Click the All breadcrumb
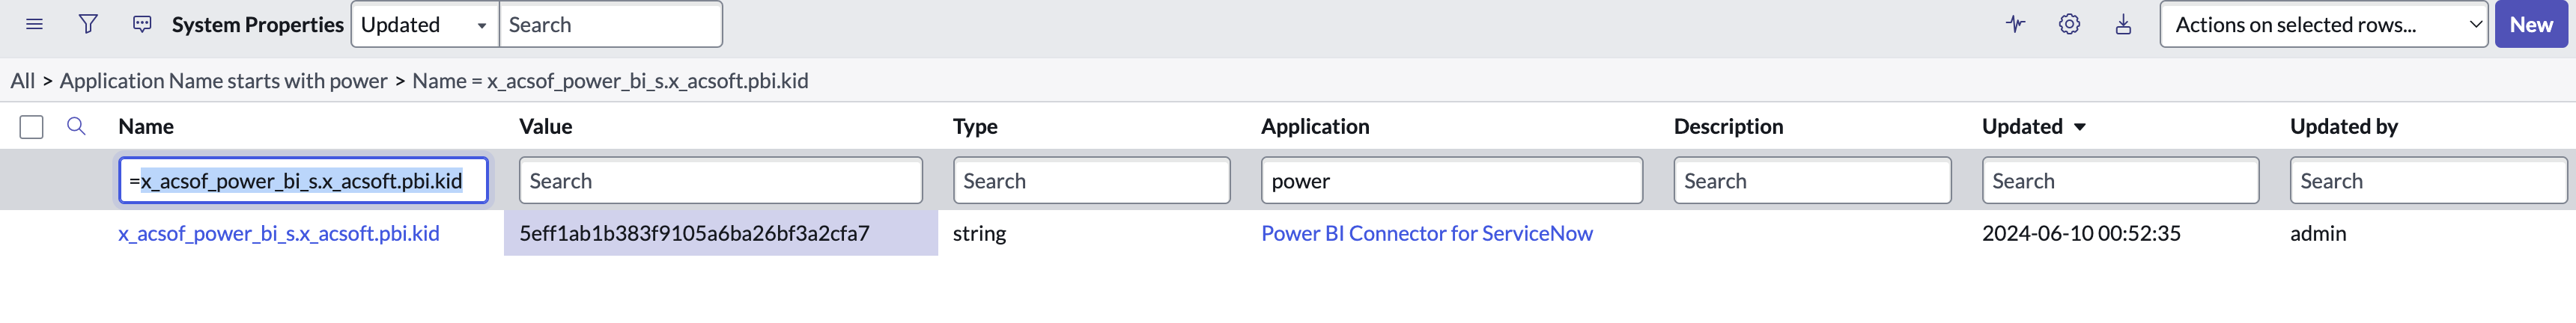 point(22,81)
